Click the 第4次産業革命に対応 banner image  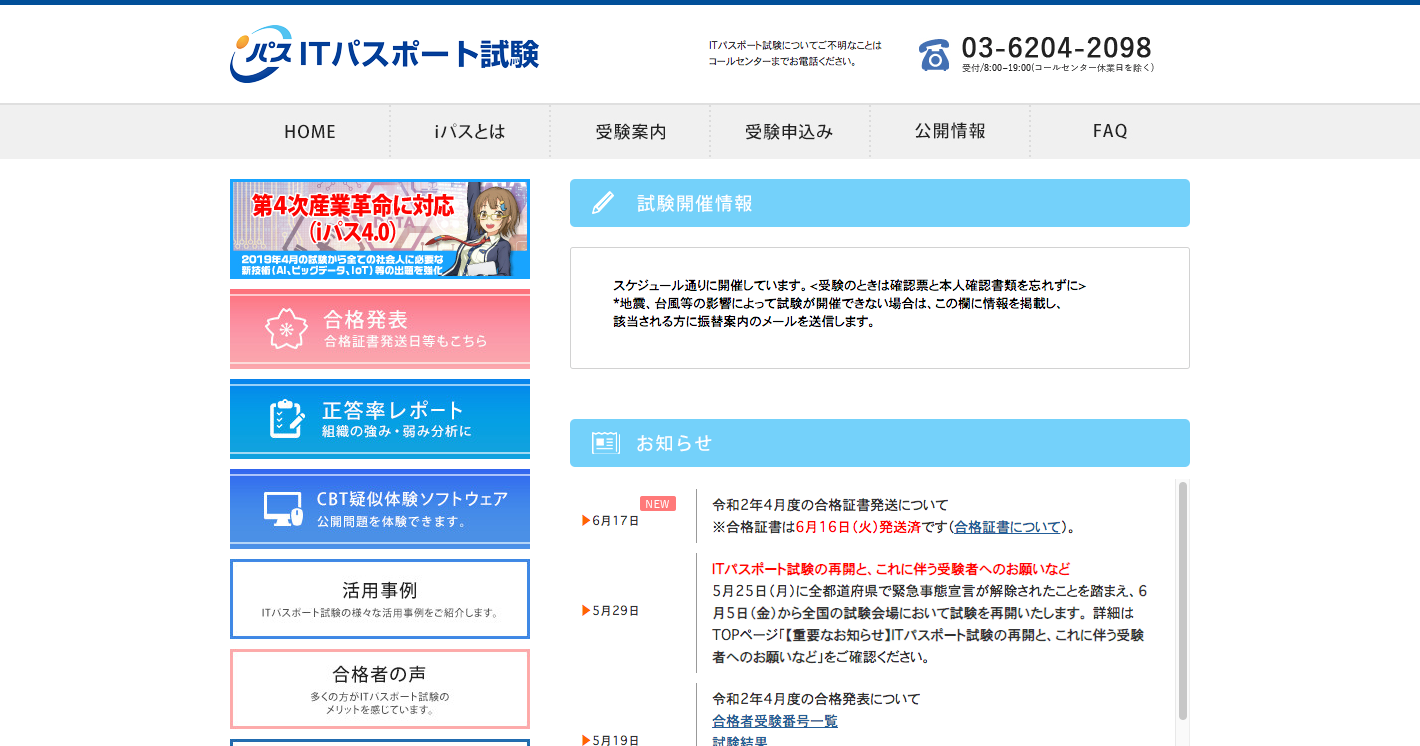click(380, 229)
